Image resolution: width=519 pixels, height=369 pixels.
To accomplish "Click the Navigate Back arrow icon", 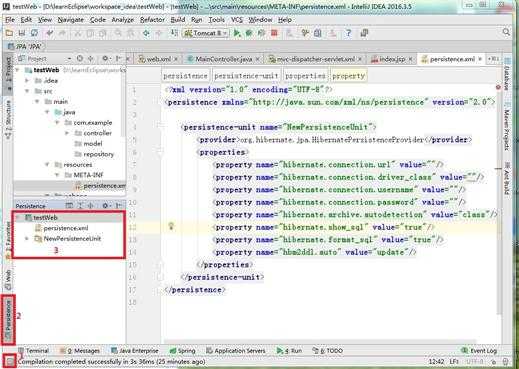I will pos(146,33).
